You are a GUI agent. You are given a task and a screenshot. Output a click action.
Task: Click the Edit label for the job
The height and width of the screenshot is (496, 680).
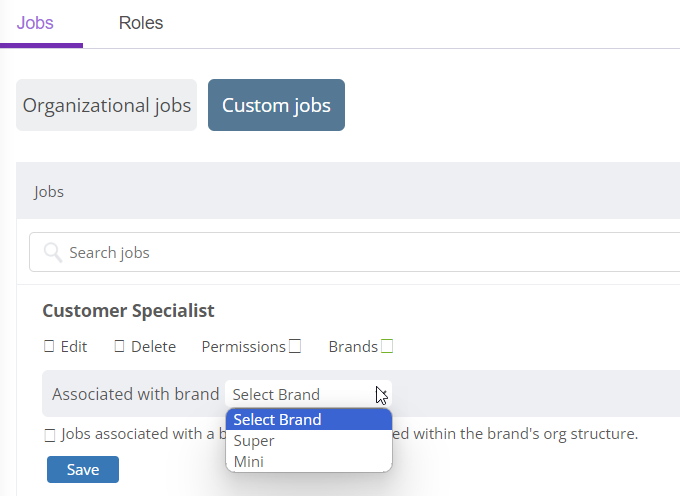(74, 347)
